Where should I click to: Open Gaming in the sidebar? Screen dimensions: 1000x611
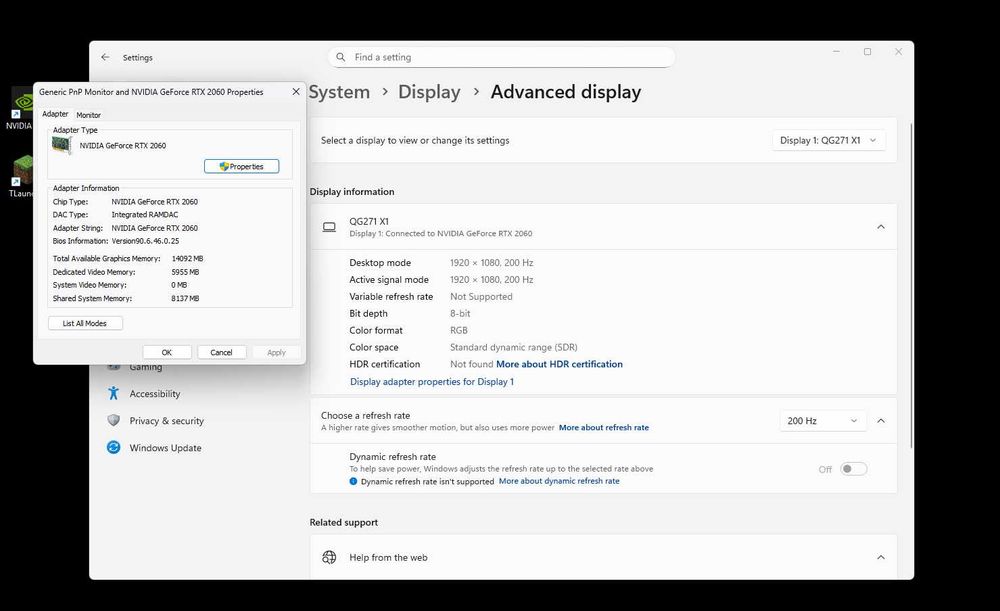[145, 367]
